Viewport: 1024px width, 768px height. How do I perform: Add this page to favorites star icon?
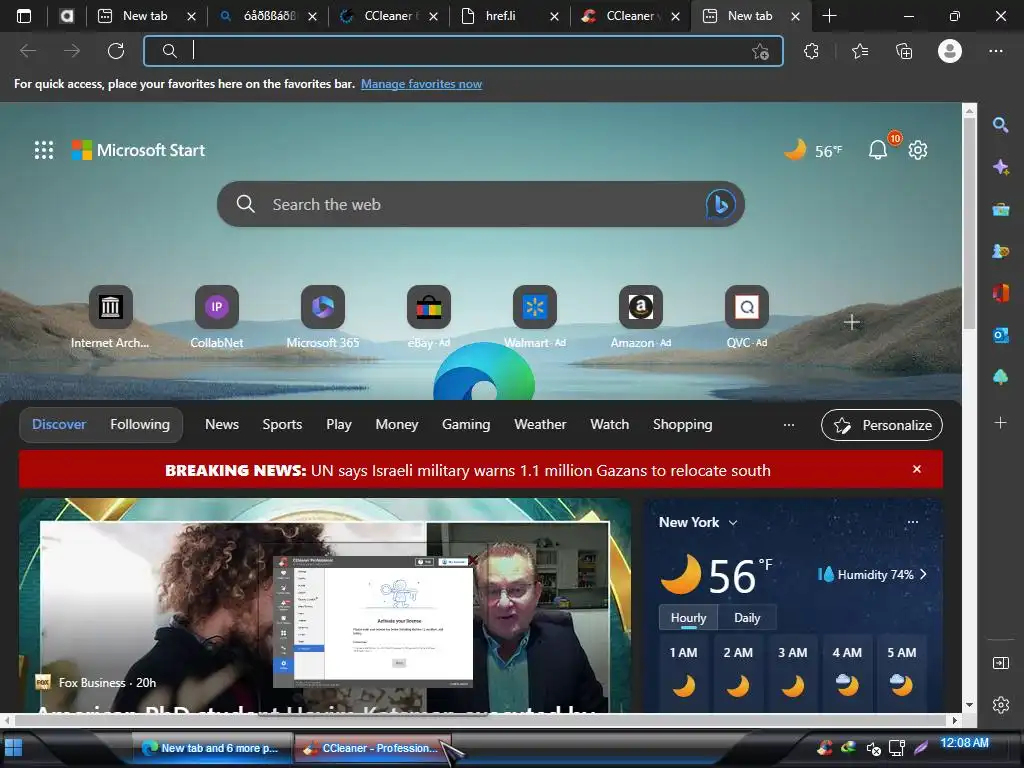point(760,52)
